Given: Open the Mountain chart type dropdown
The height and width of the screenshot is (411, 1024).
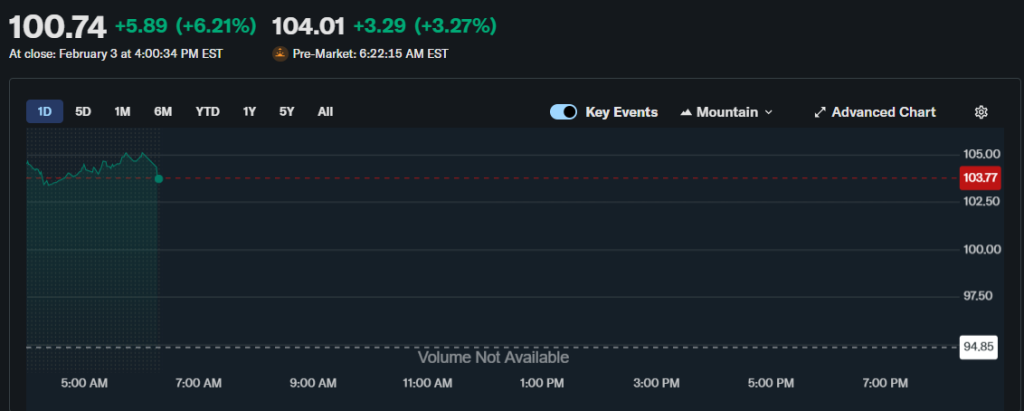Looking at the screenshot, I should pos(726,112).
